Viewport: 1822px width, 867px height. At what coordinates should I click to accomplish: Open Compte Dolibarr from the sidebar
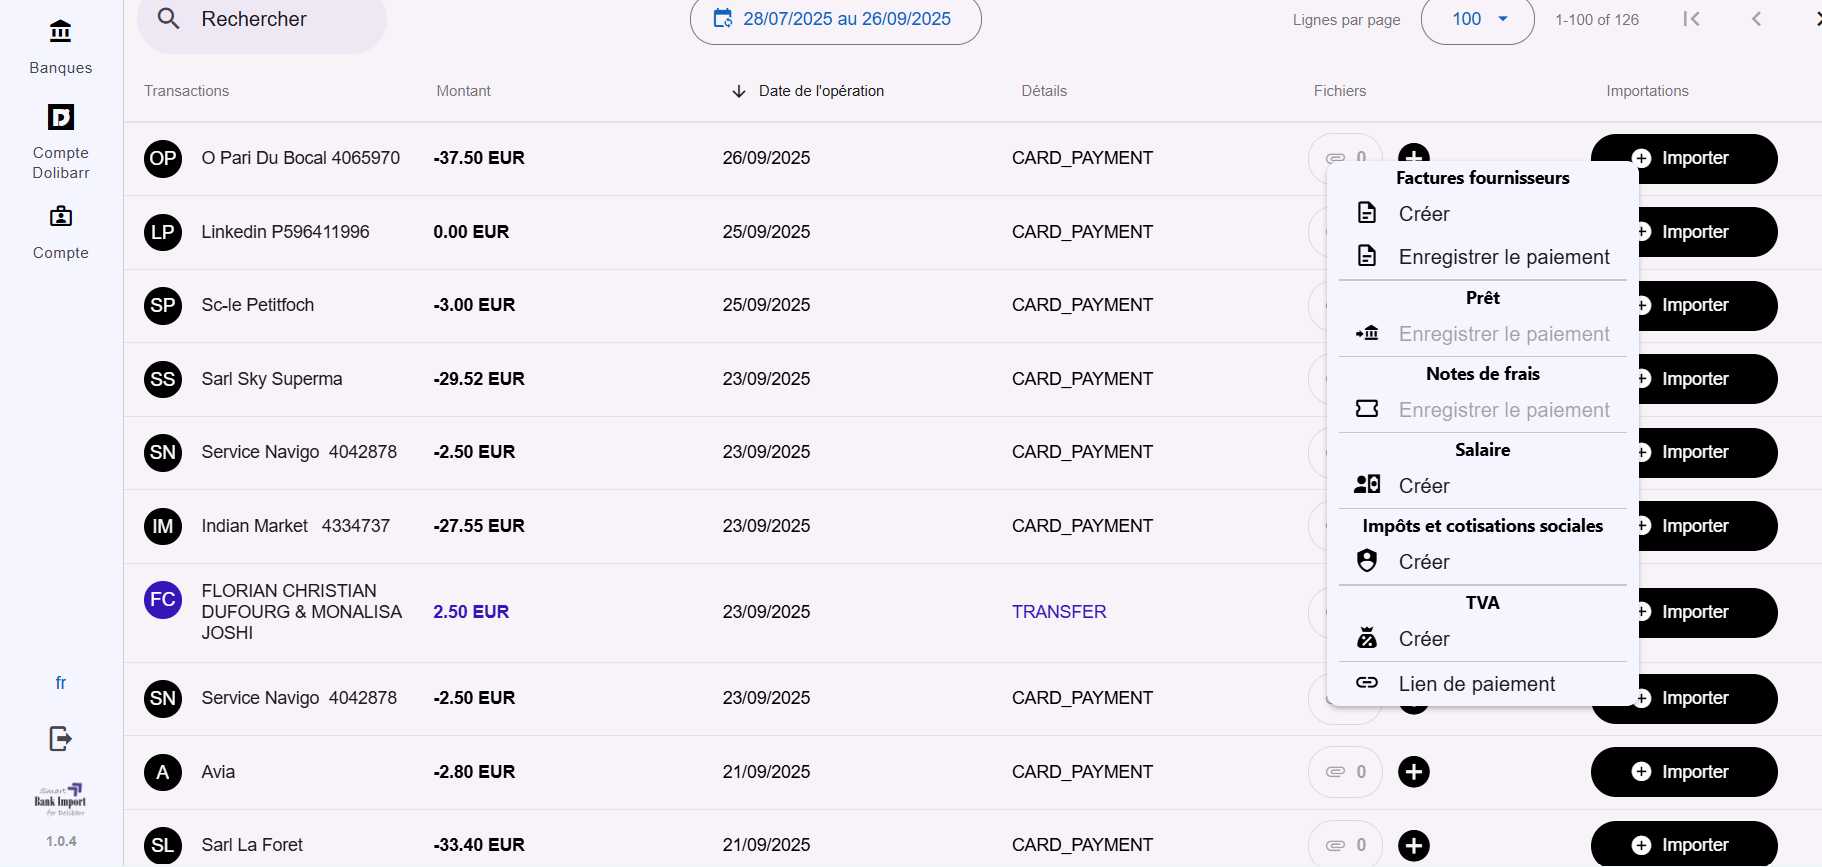click(x=60, y=118)
